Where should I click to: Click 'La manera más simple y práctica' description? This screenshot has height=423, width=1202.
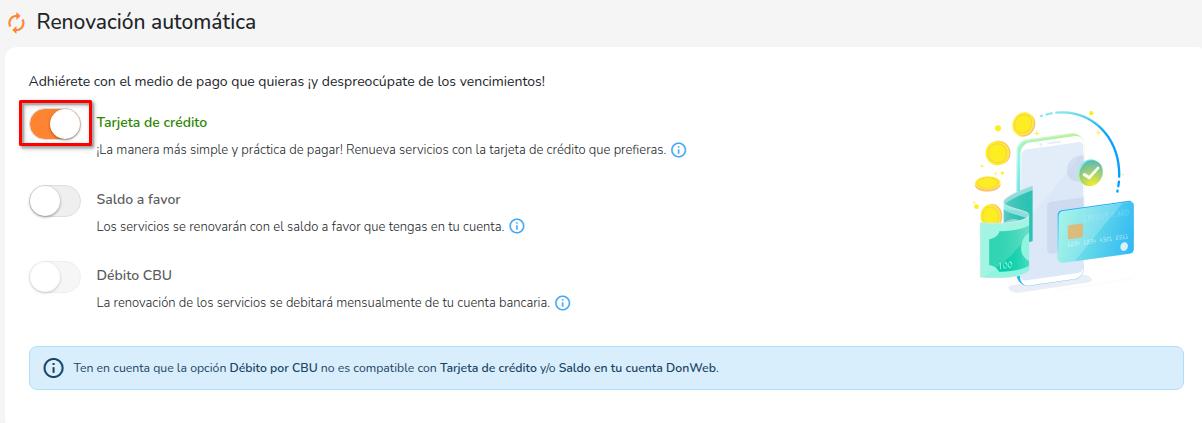pyautogui.click(x=381, y=150)
